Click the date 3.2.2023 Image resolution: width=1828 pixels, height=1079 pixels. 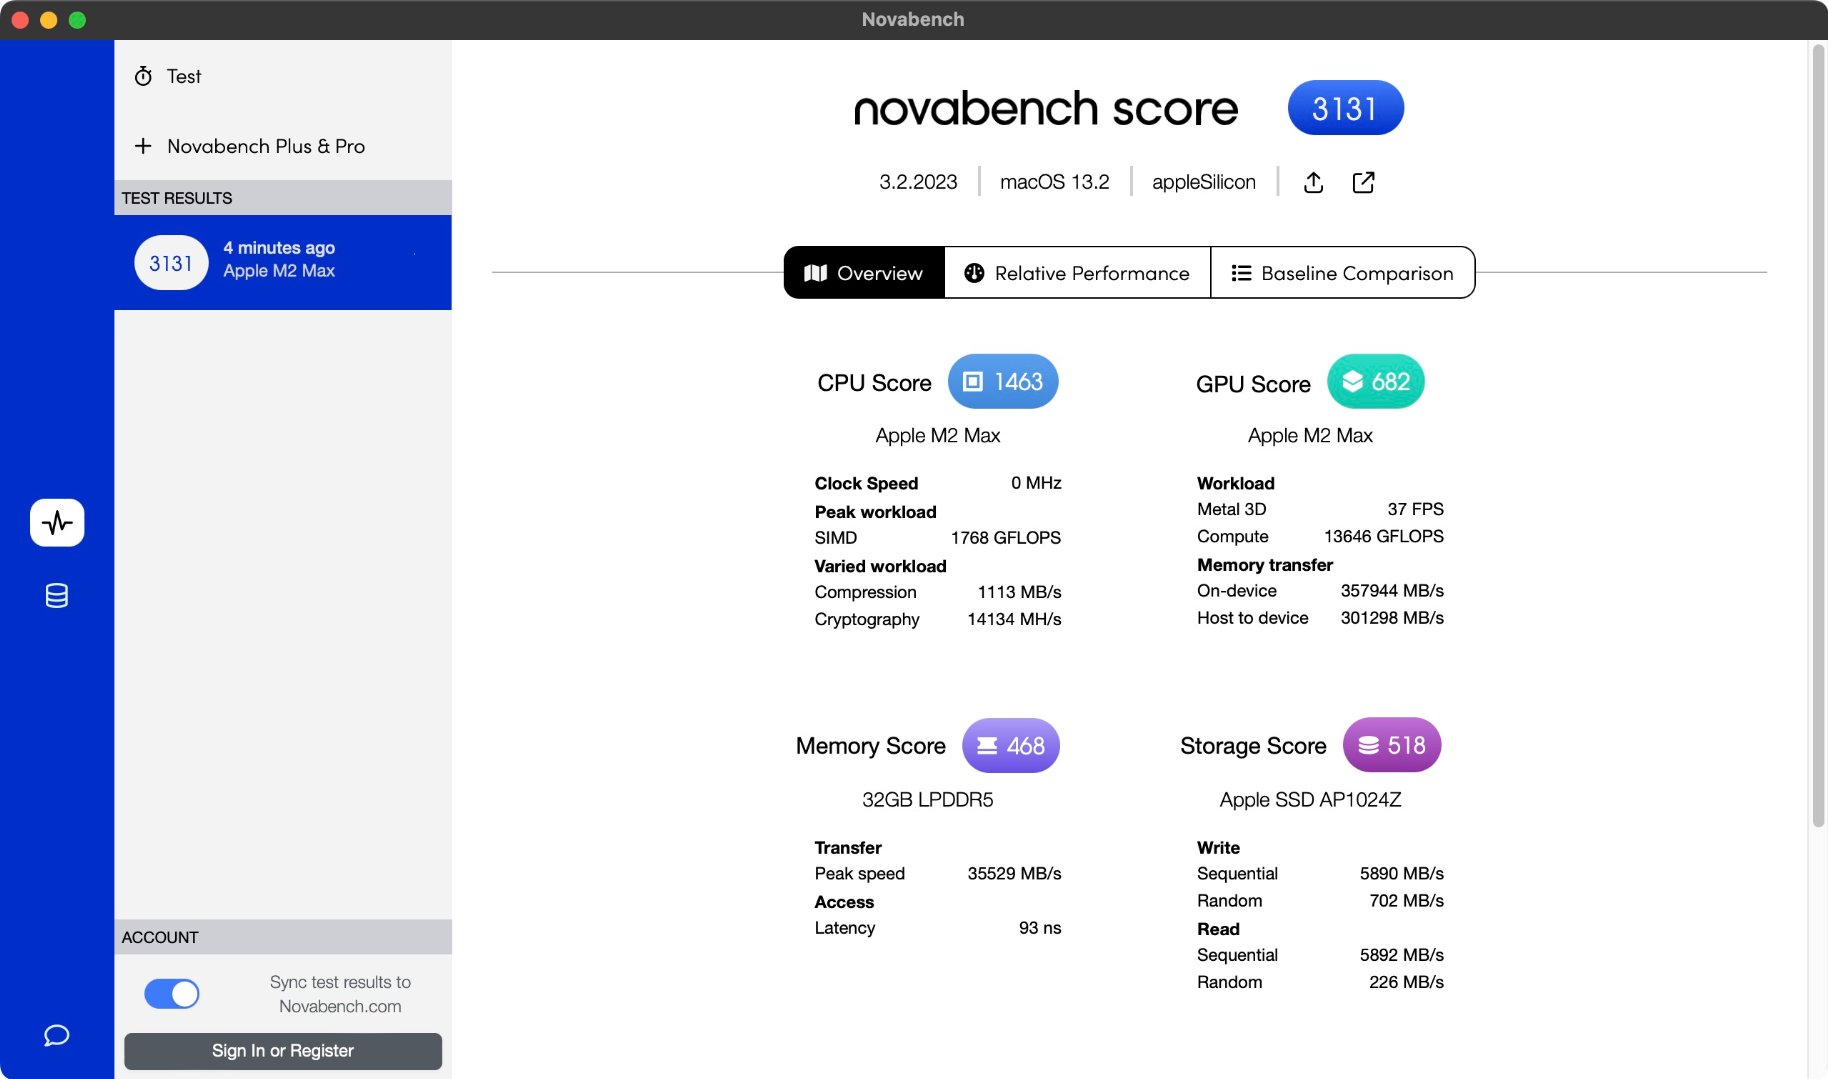point(918,182)
